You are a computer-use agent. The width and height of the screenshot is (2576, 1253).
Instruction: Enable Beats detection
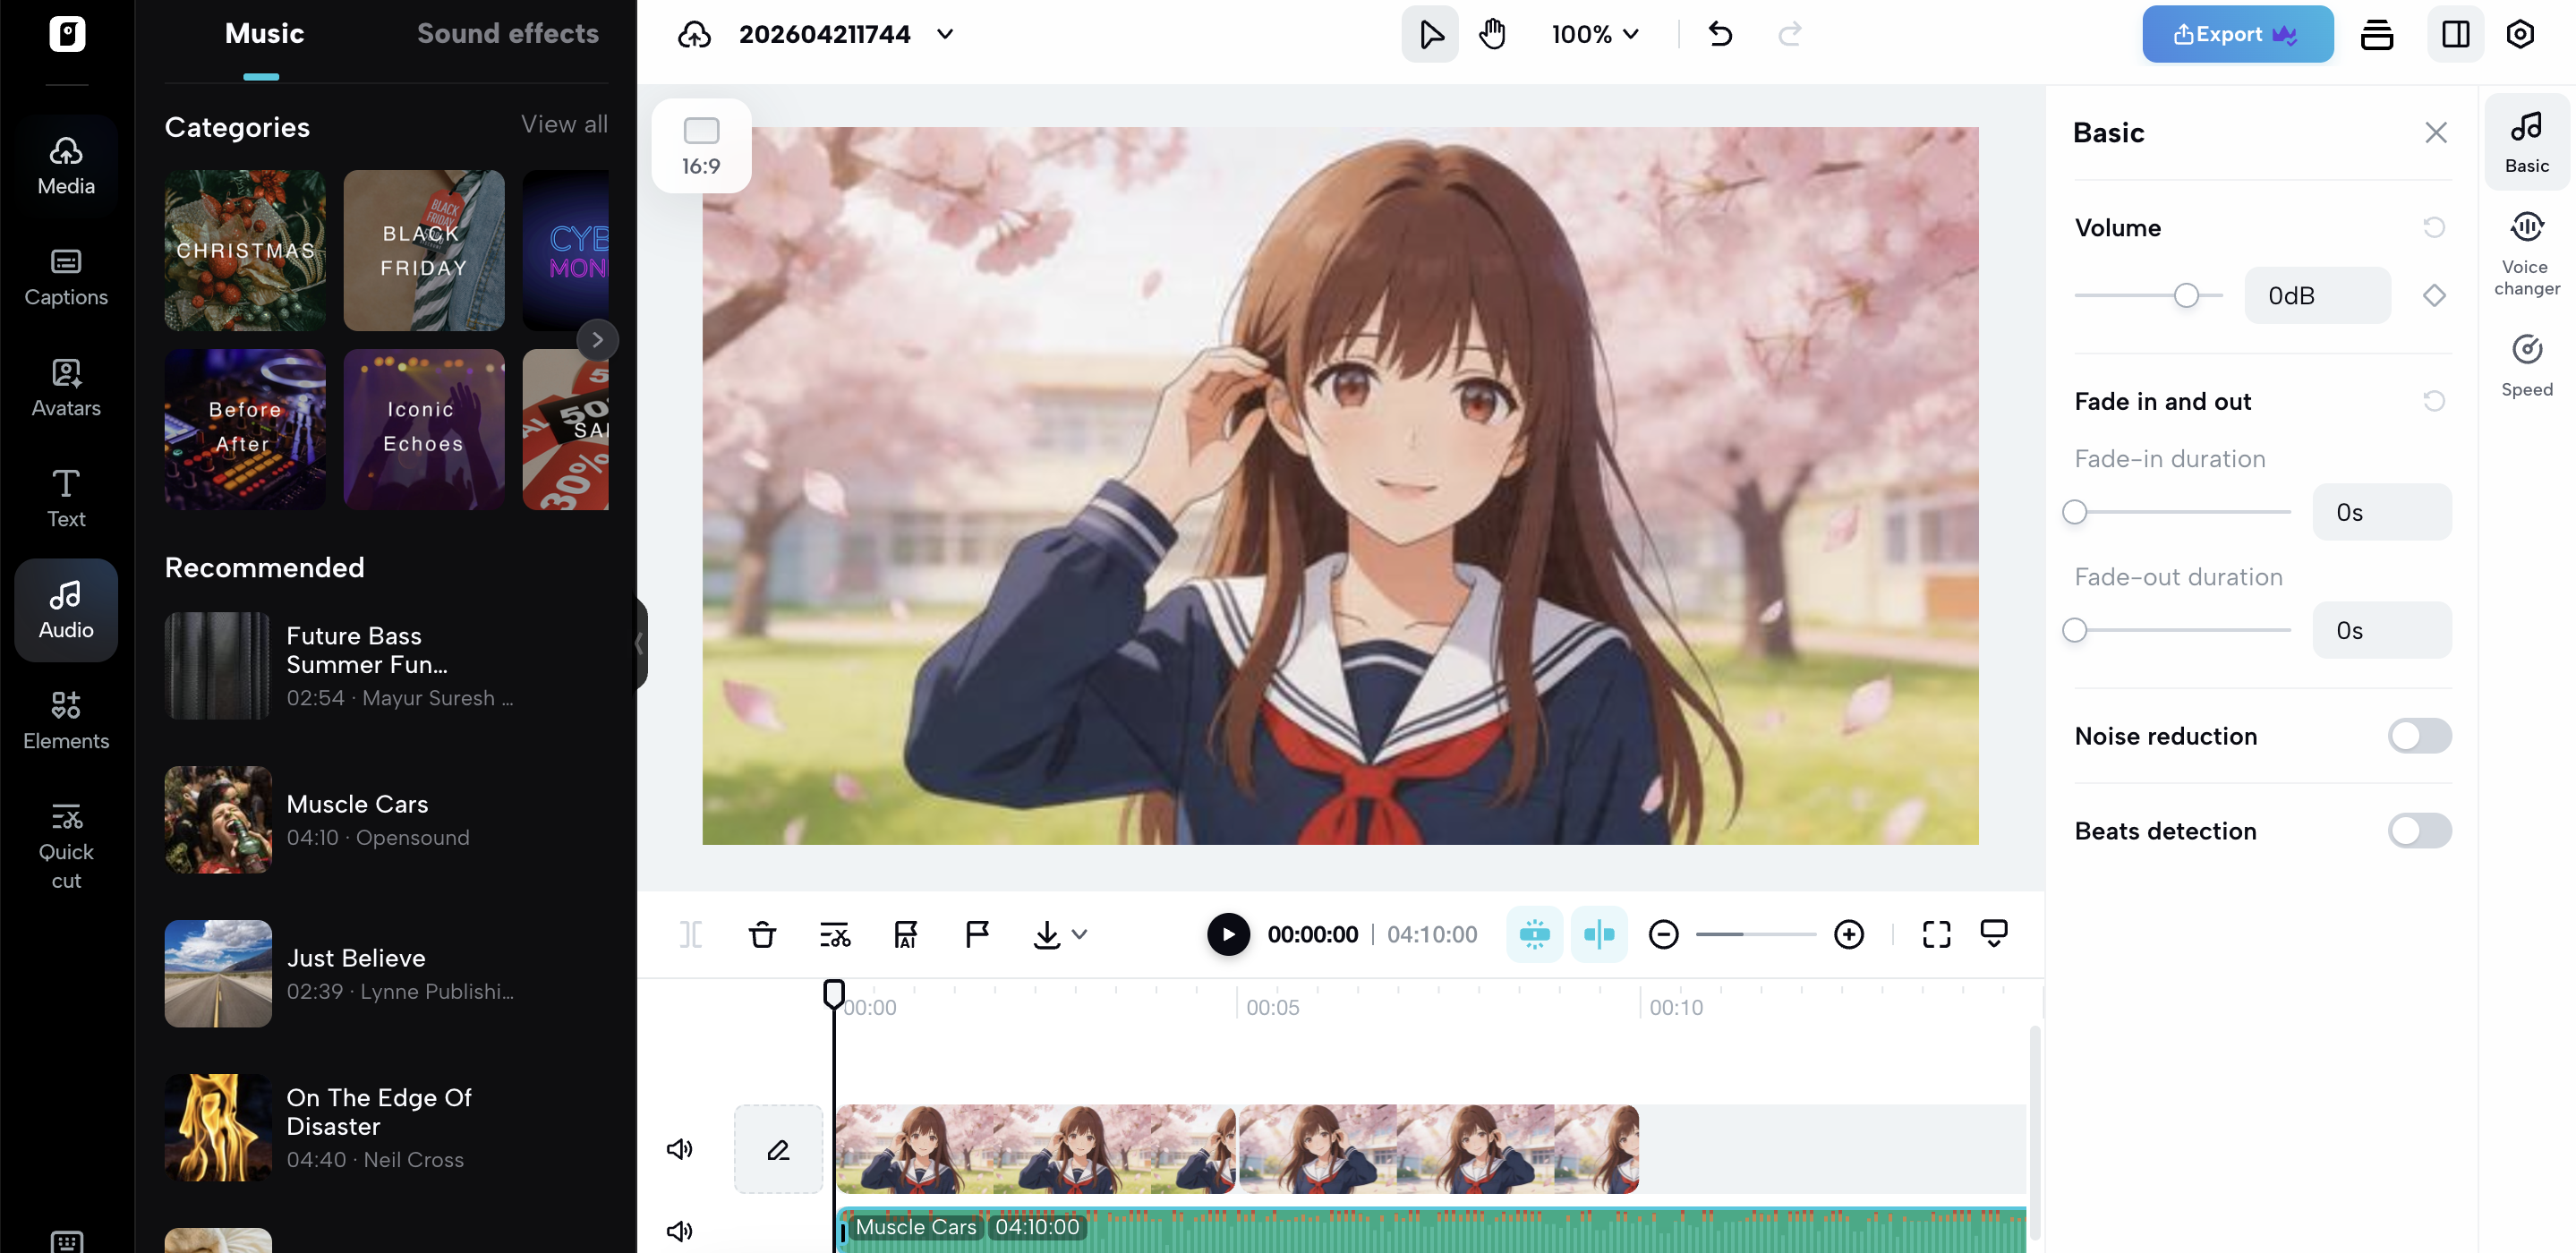[2417, 831]
